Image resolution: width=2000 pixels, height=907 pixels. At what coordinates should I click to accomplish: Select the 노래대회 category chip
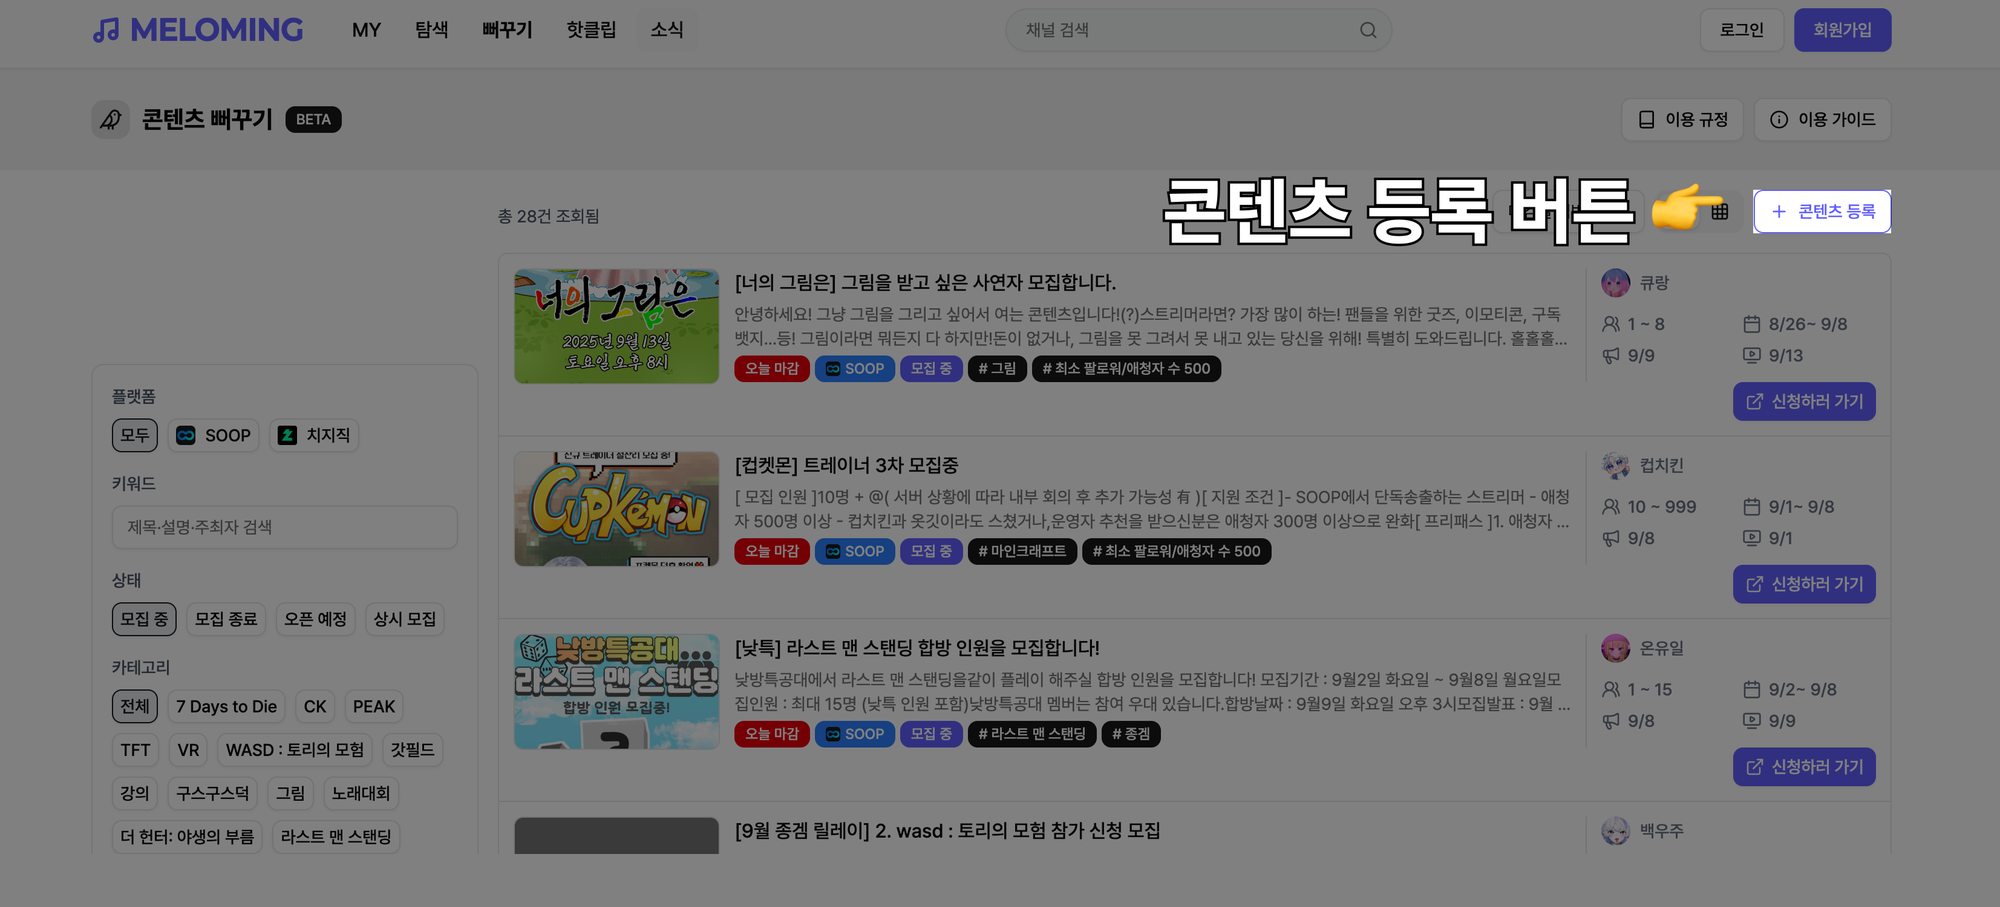(x=361, y=793)
